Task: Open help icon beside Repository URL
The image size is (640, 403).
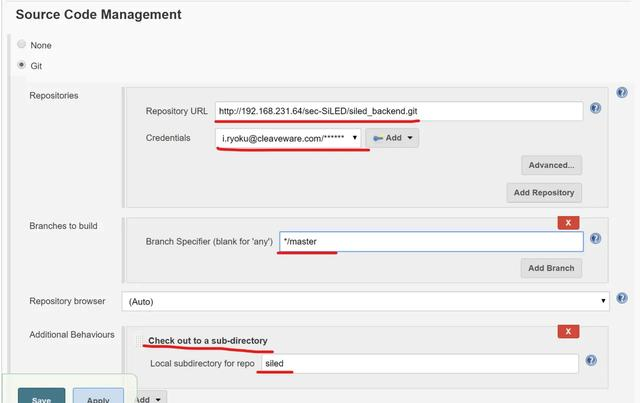Action: click(x=596, y=108)
